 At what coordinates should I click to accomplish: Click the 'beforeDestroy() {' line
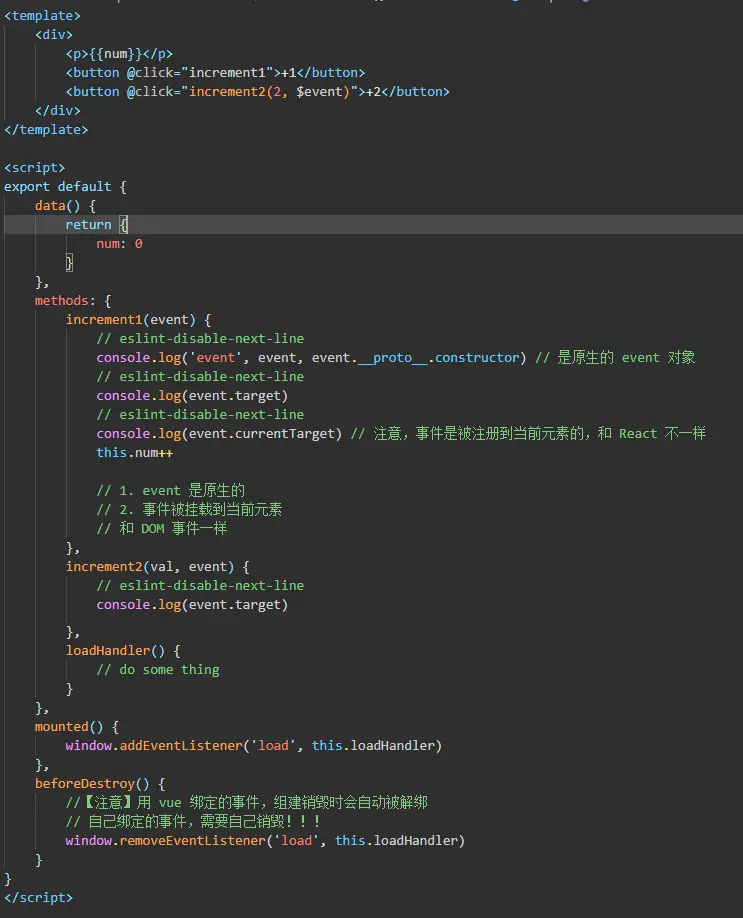pyautogui.click(x=100, y=783)
